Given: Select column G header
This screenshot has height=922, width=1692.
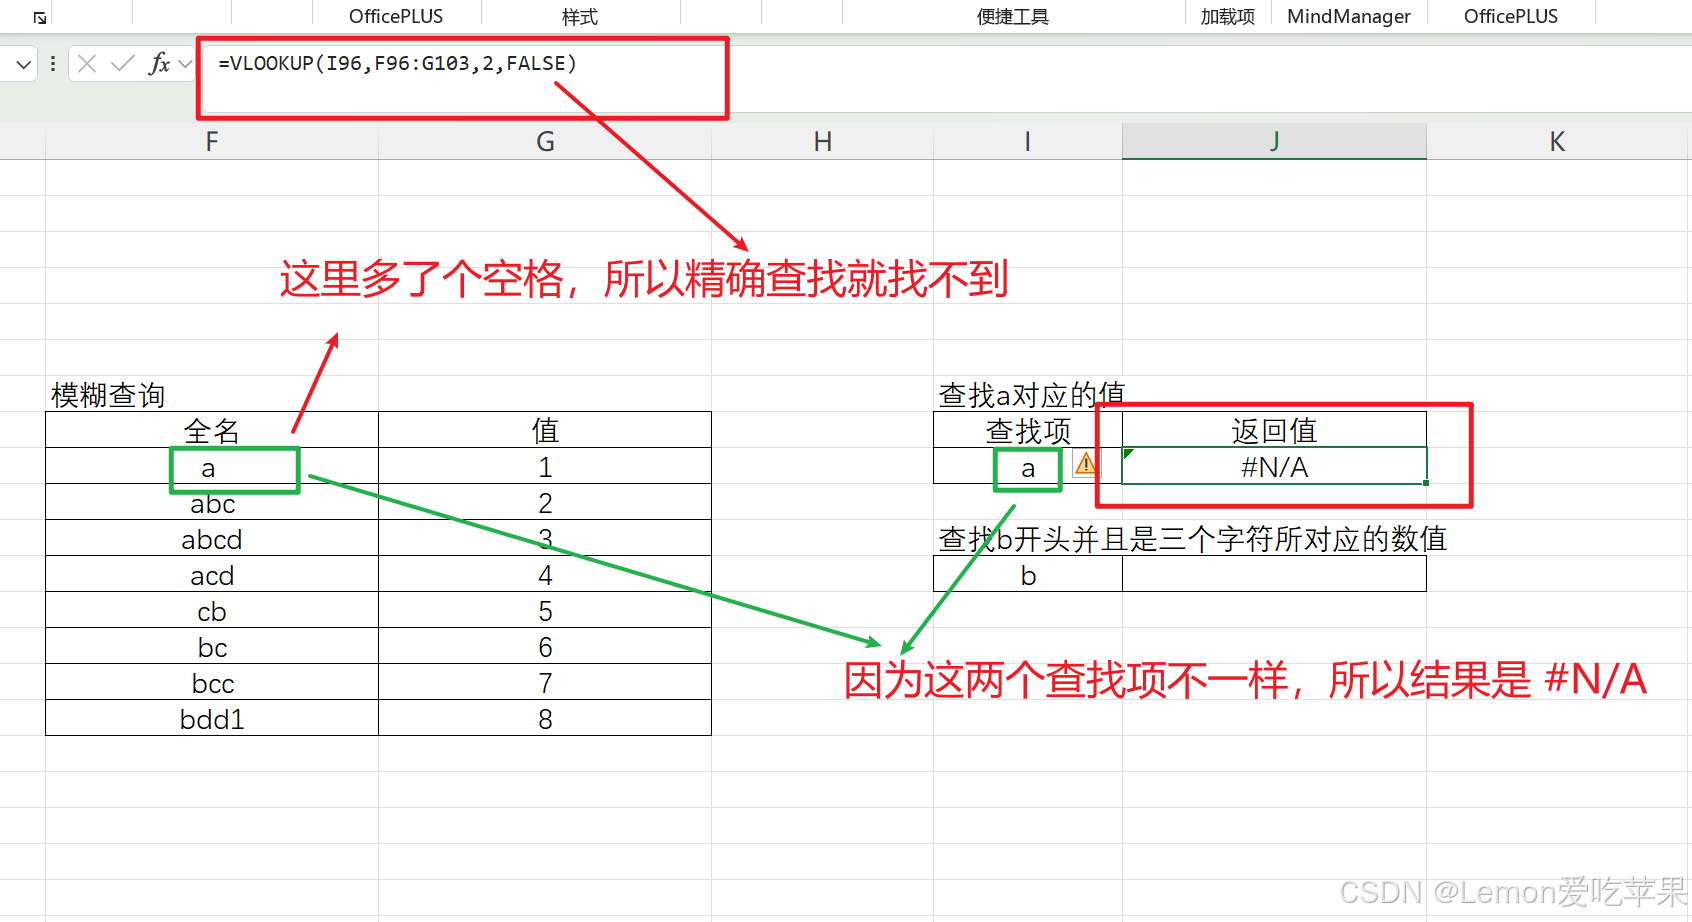Looking at the screenshot, I should coord(545,142).
